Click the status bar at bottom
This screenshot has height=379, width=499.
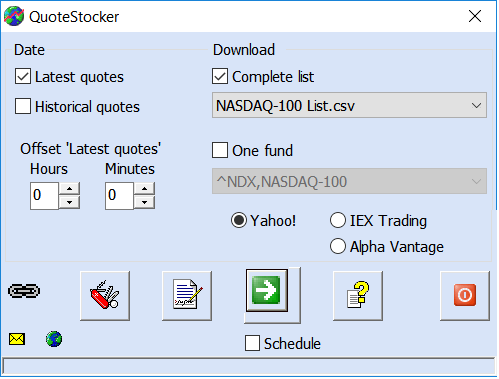249,366
